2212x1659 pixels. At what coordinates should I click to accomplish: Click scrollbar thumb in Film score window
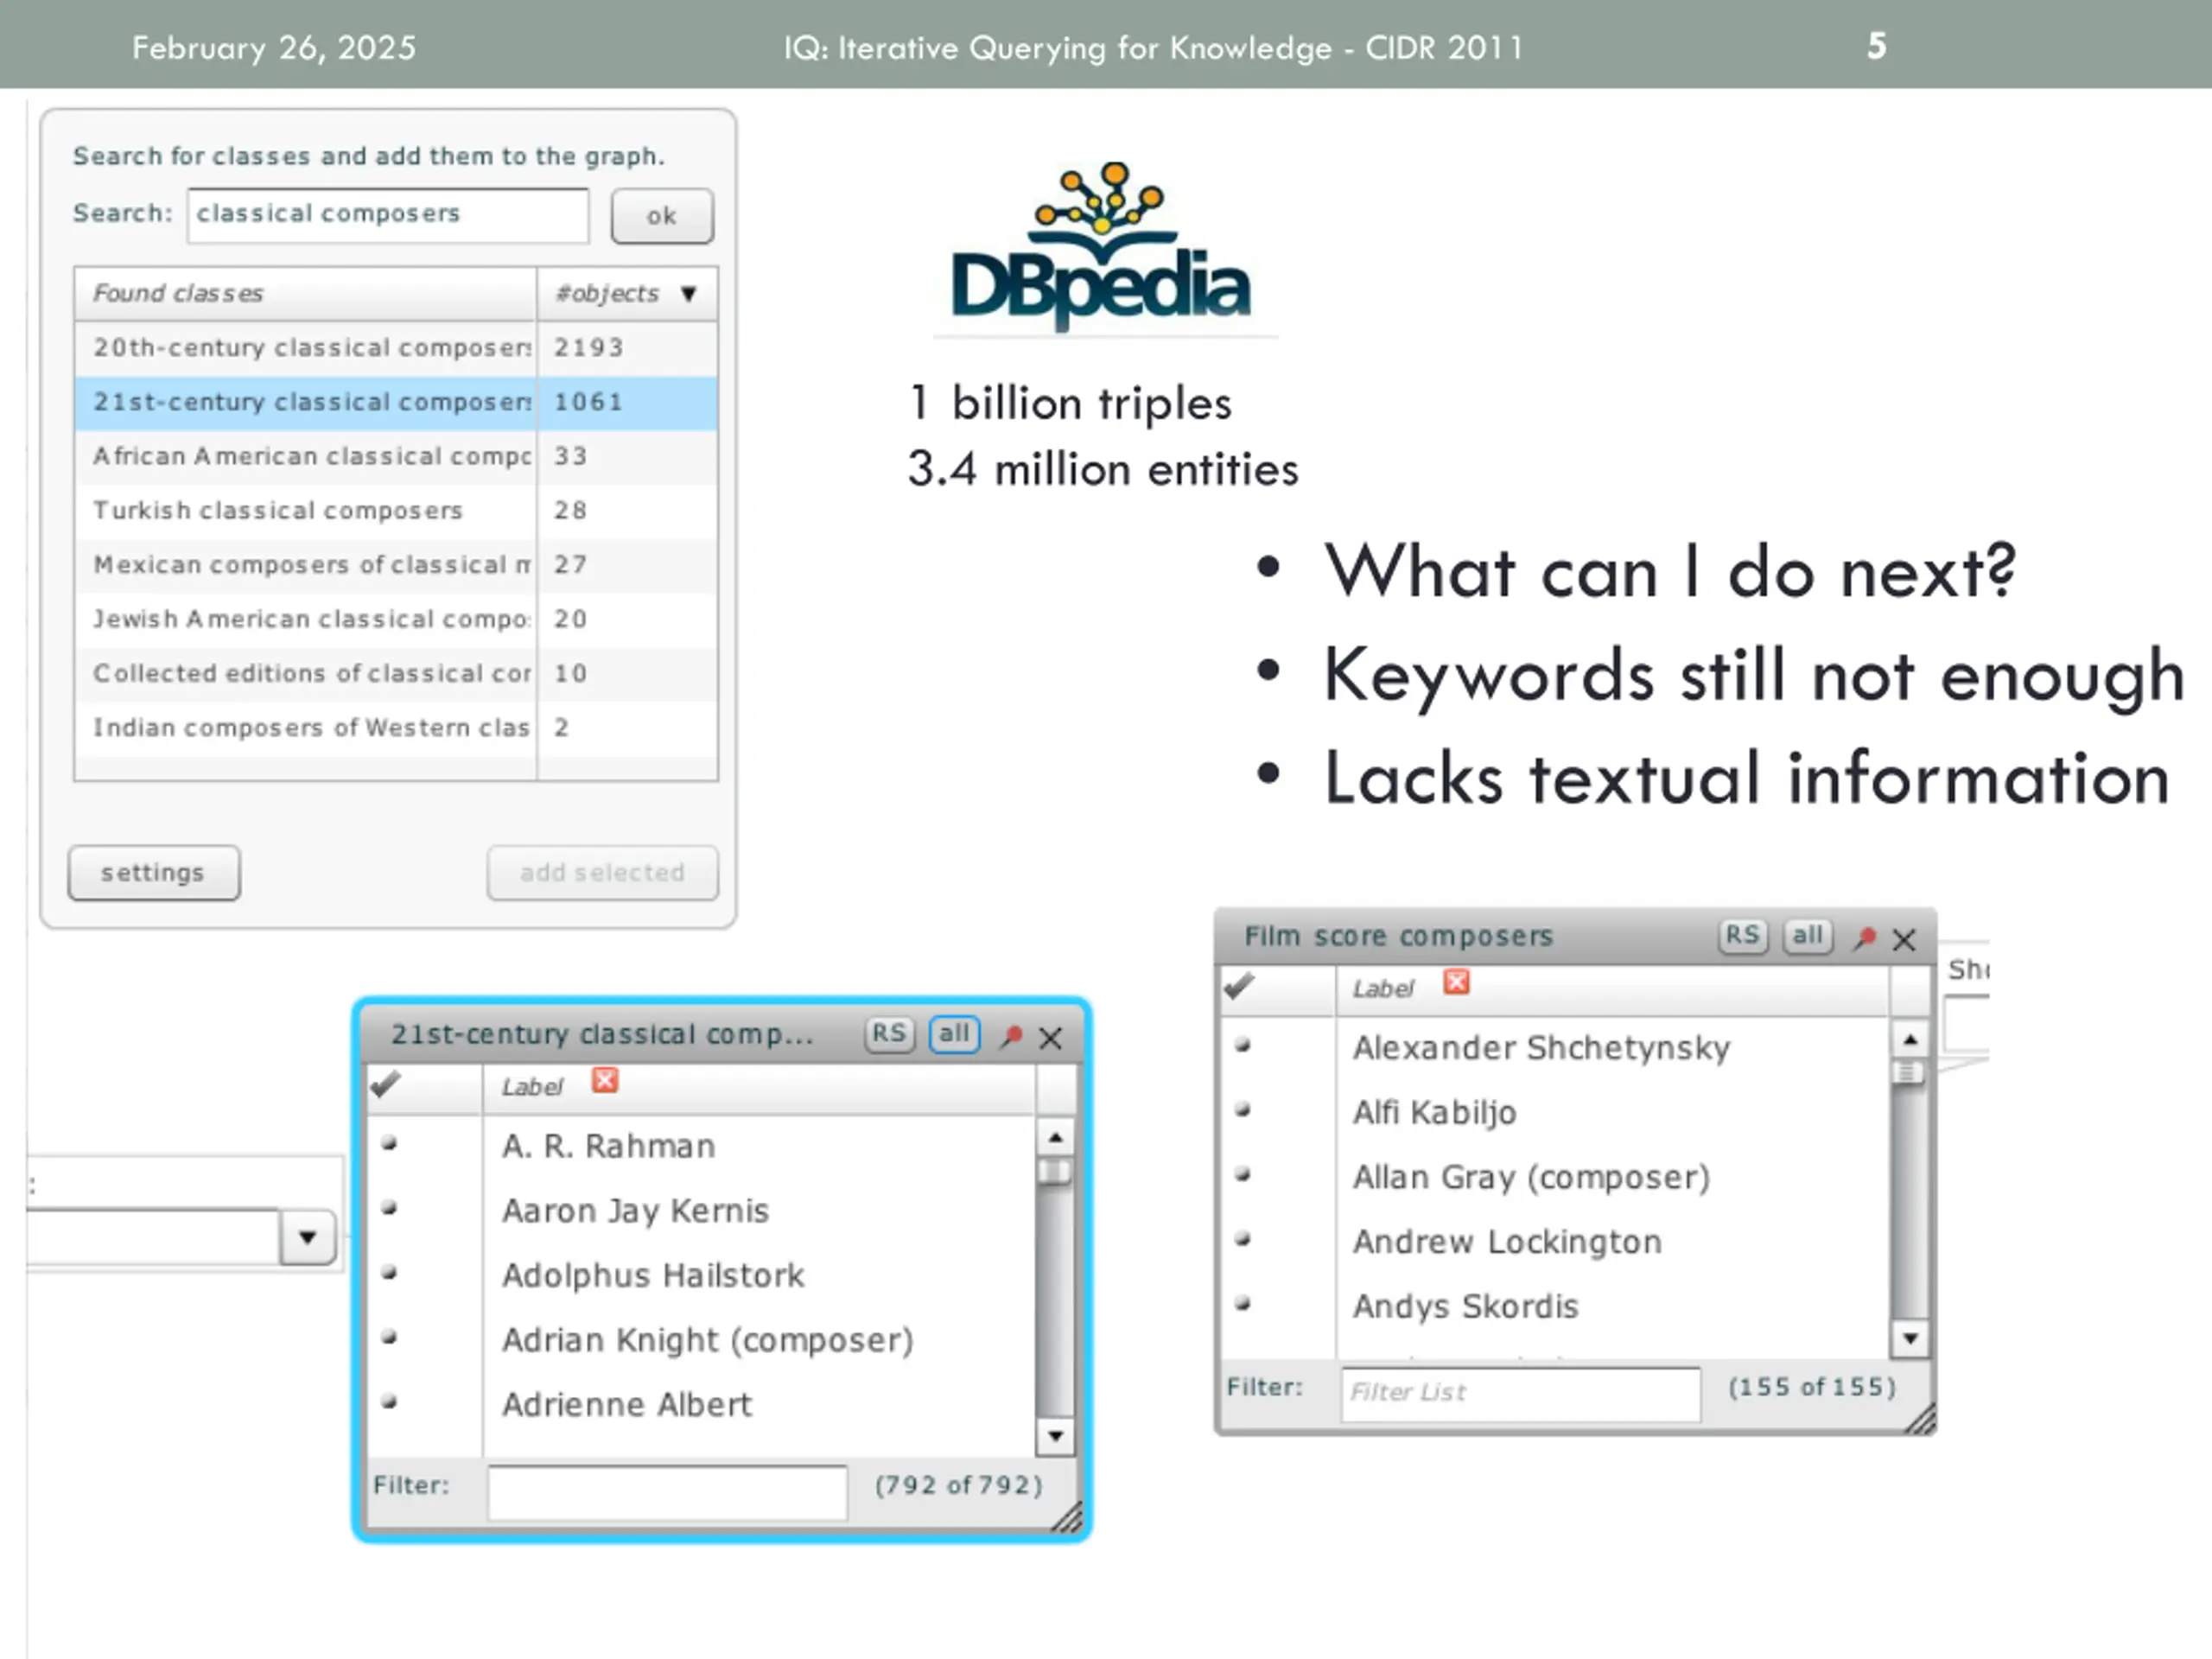point(1910,1073)
